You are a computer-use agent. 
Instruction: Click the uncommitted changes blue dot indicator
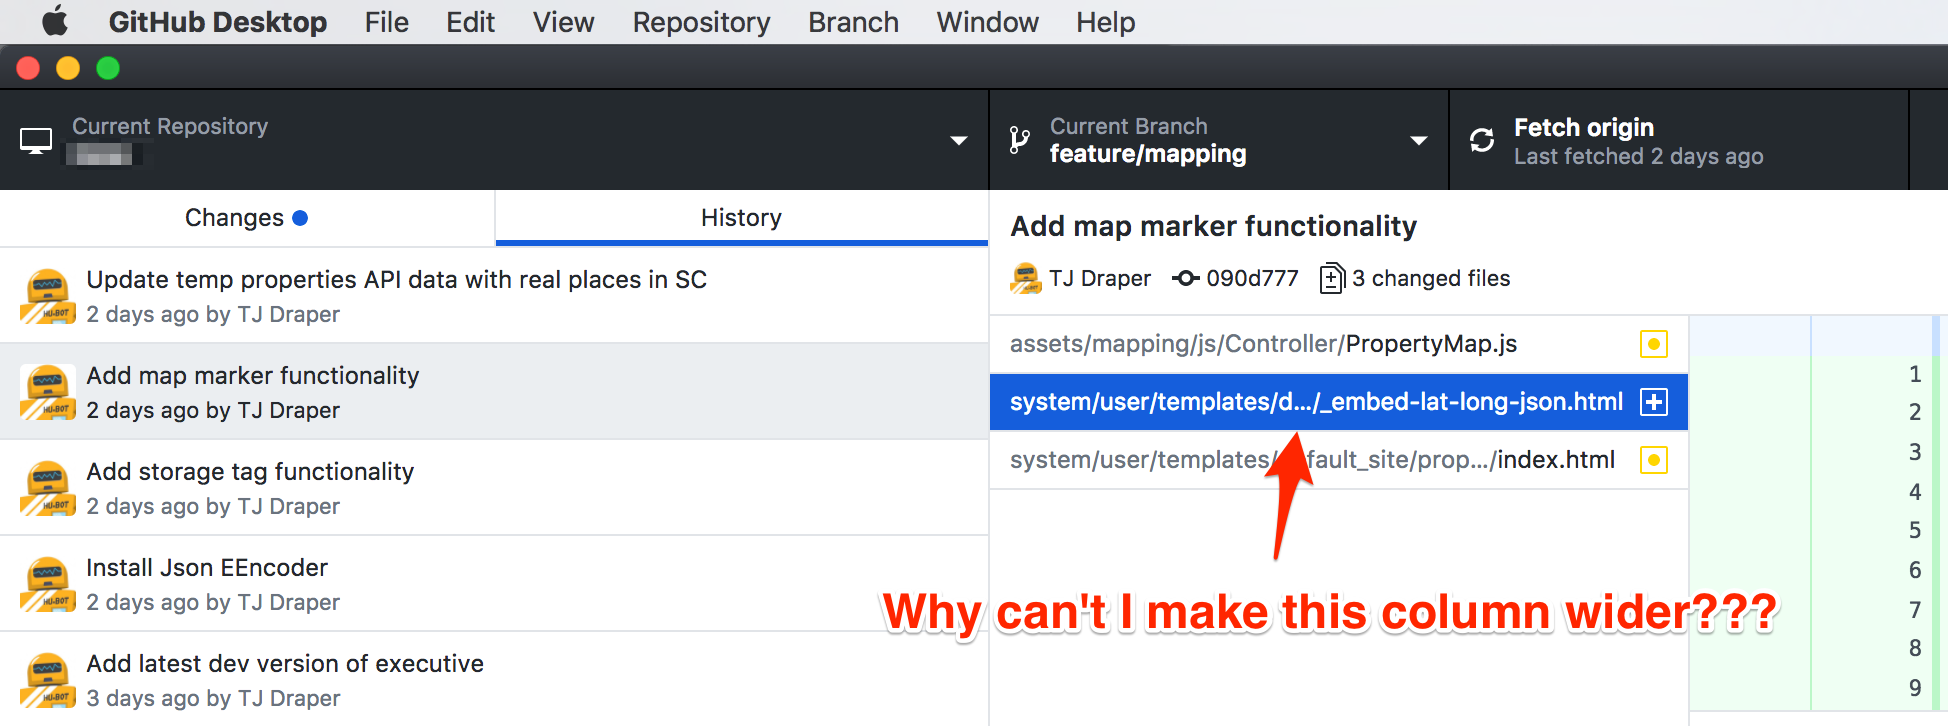click(x=300, y=218)
